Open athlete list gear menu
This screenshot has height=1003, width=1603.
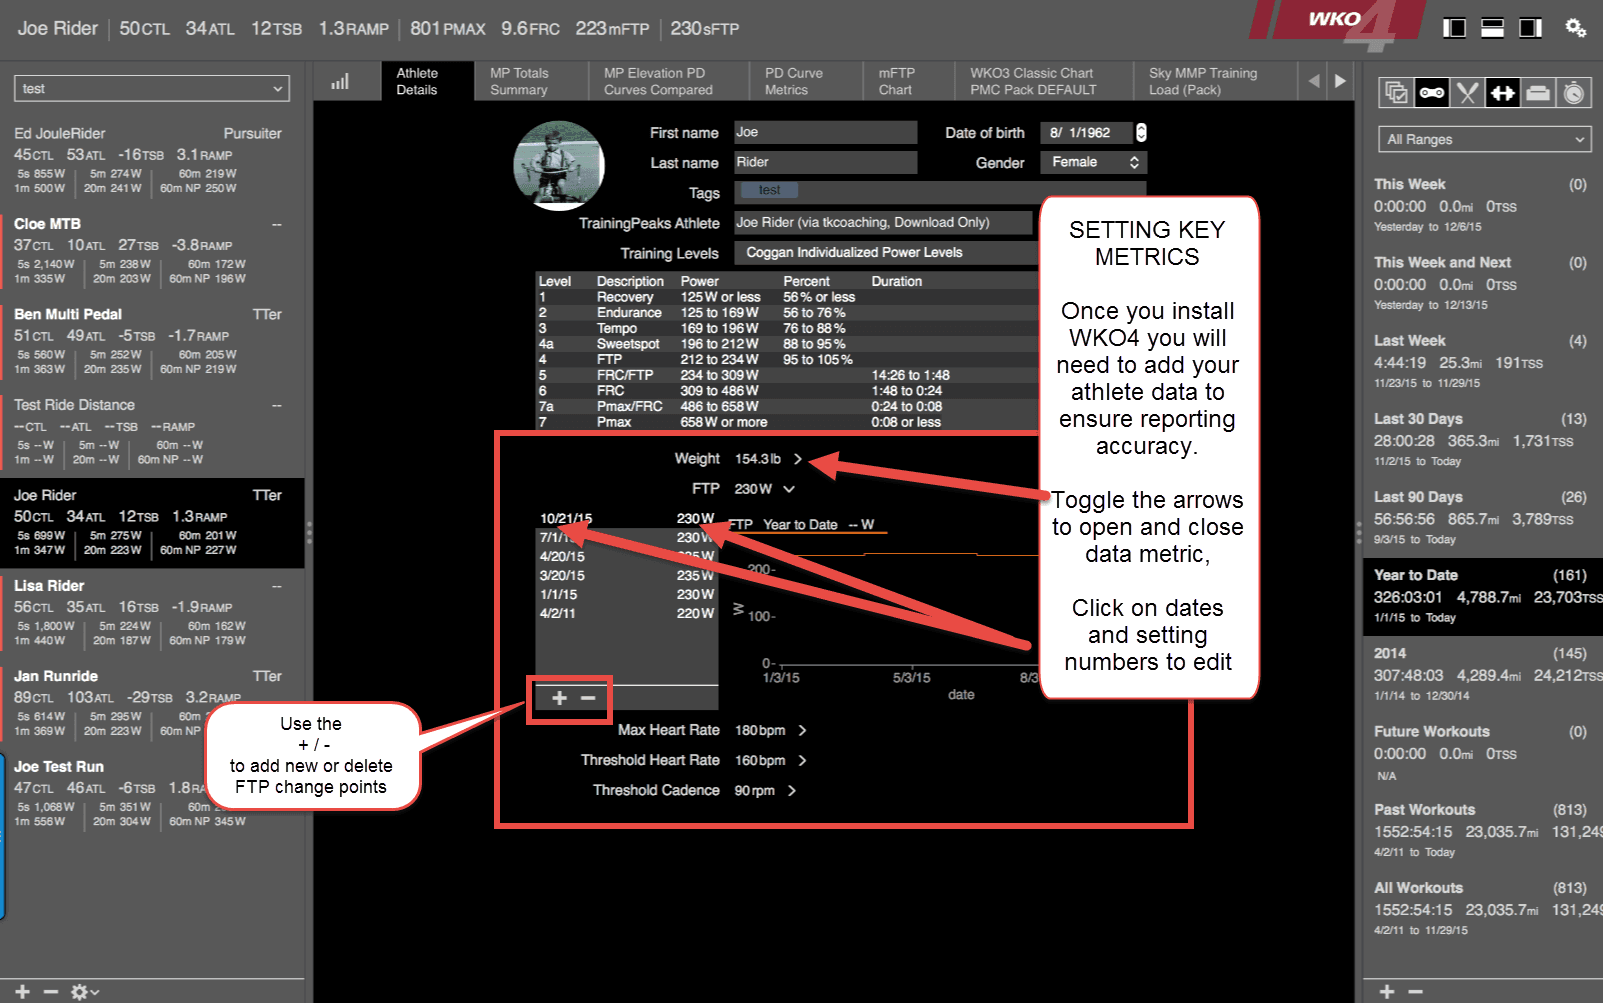tap(84, 991)
